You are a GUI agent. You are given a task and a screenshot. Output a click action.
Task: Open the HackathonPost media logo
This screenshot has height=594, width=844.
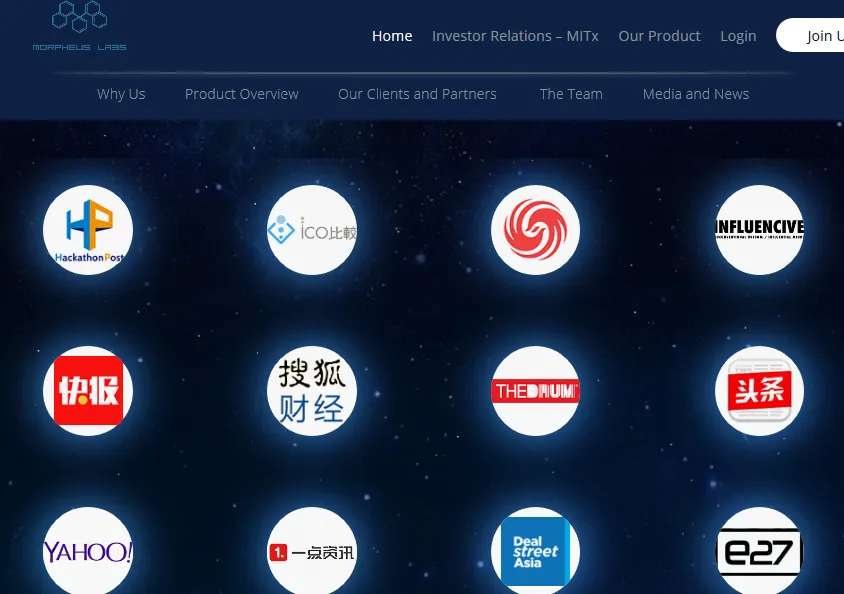pos(88,230)
